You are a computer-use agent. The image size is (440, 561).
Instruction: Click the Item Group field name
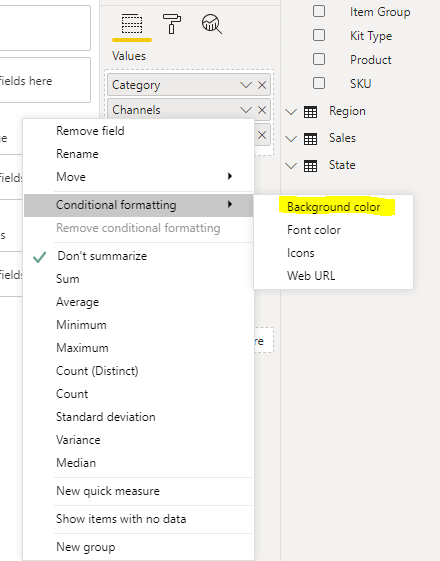click(380, 12)
